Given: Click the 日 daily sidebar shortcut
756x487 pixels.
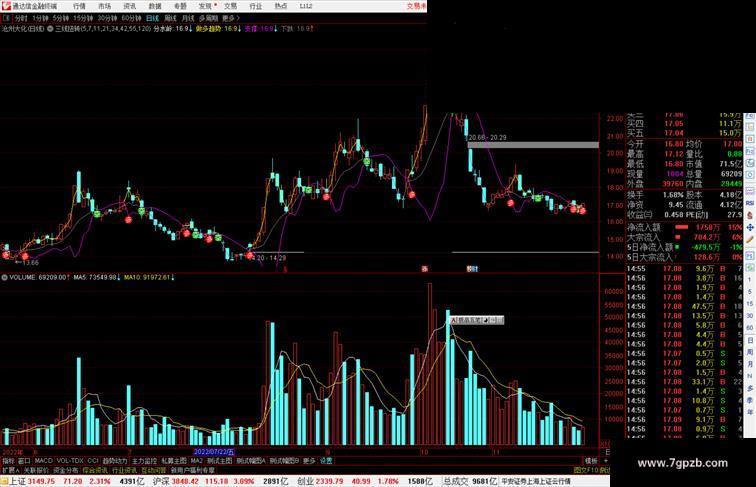Looking at the screenshot, I should coord(750,340).
